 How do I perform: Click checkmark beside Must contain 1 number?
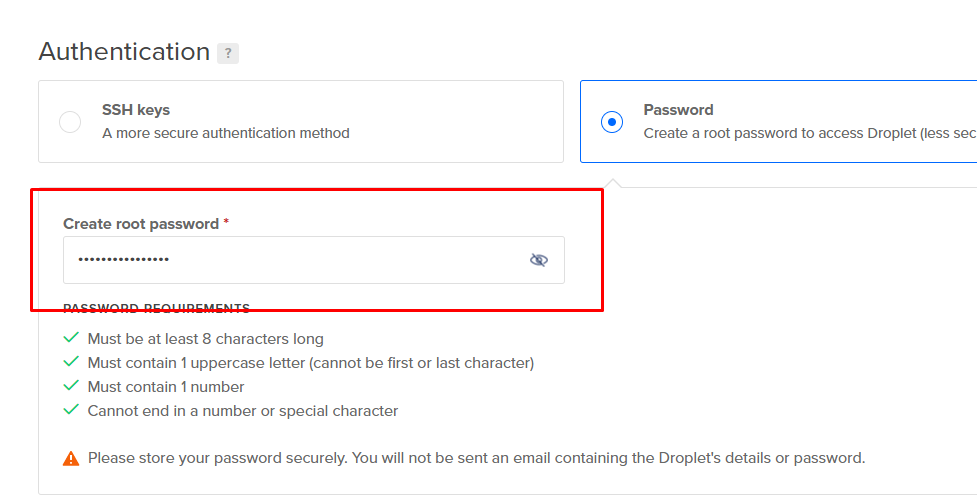[x=71, y=386]
